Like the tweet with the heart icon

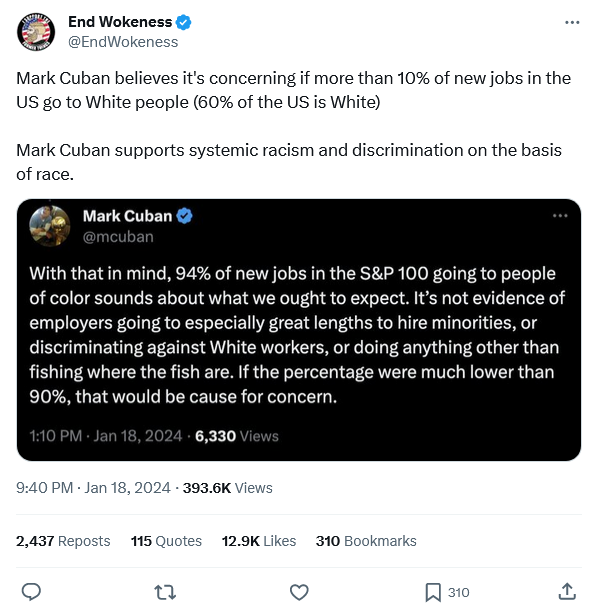pos(299,592)
